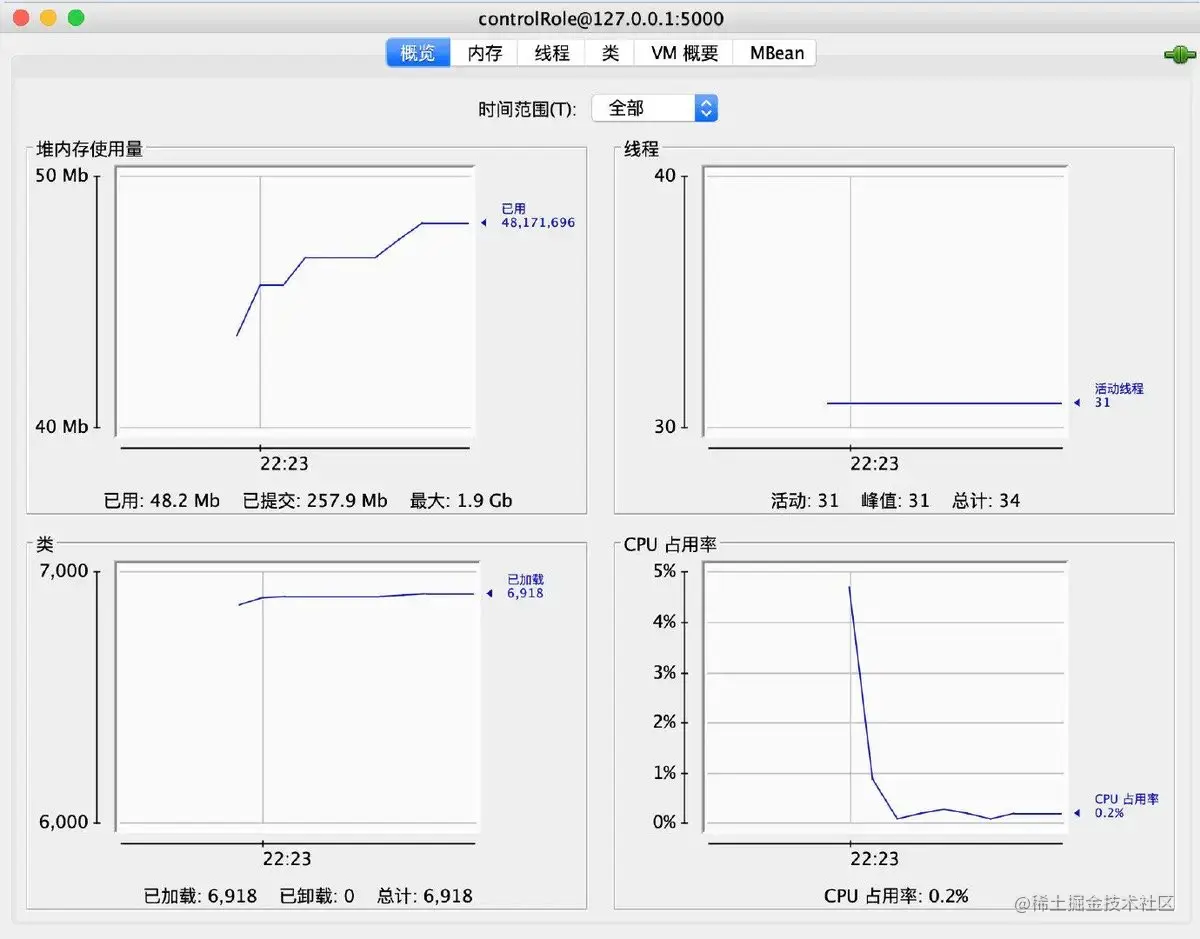Click the 已用 48,171,696 heap legend
This screenshot has width=1200, height=939.
[x=537, y=216]
